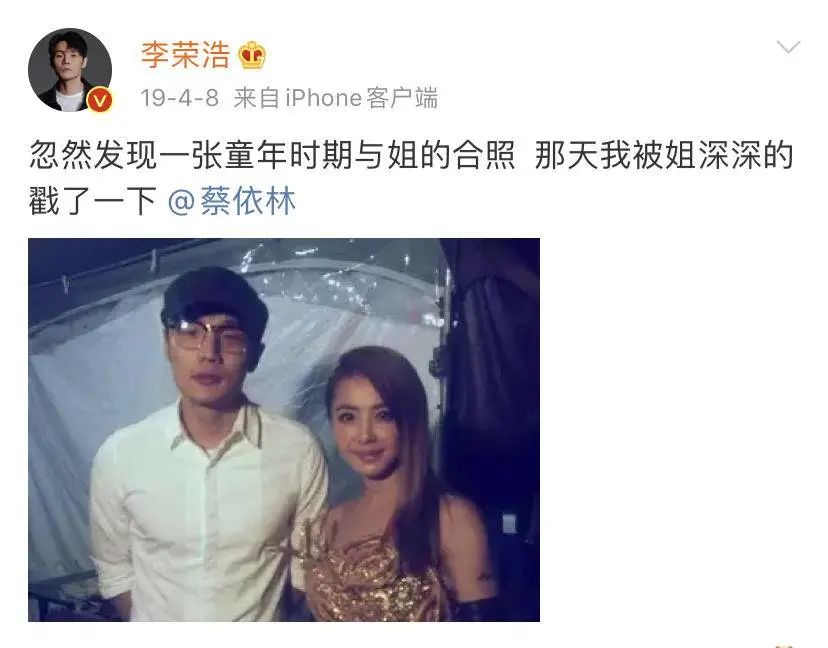
Task: Tap the 19-4-8 post date
Action: coord(180,98)
